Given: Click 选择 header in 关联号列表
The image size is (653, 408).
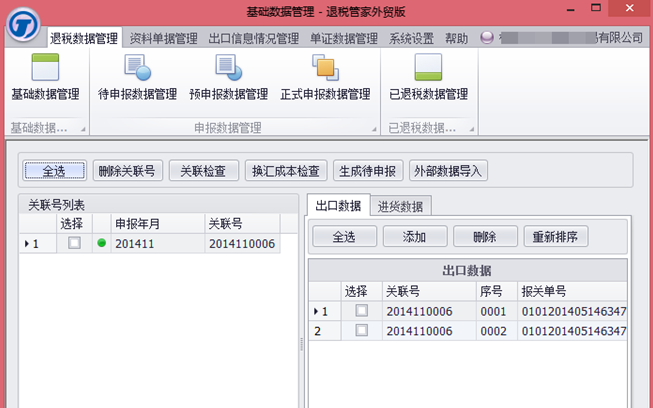Looking at the screenshot, I should [x=74, y=224].
